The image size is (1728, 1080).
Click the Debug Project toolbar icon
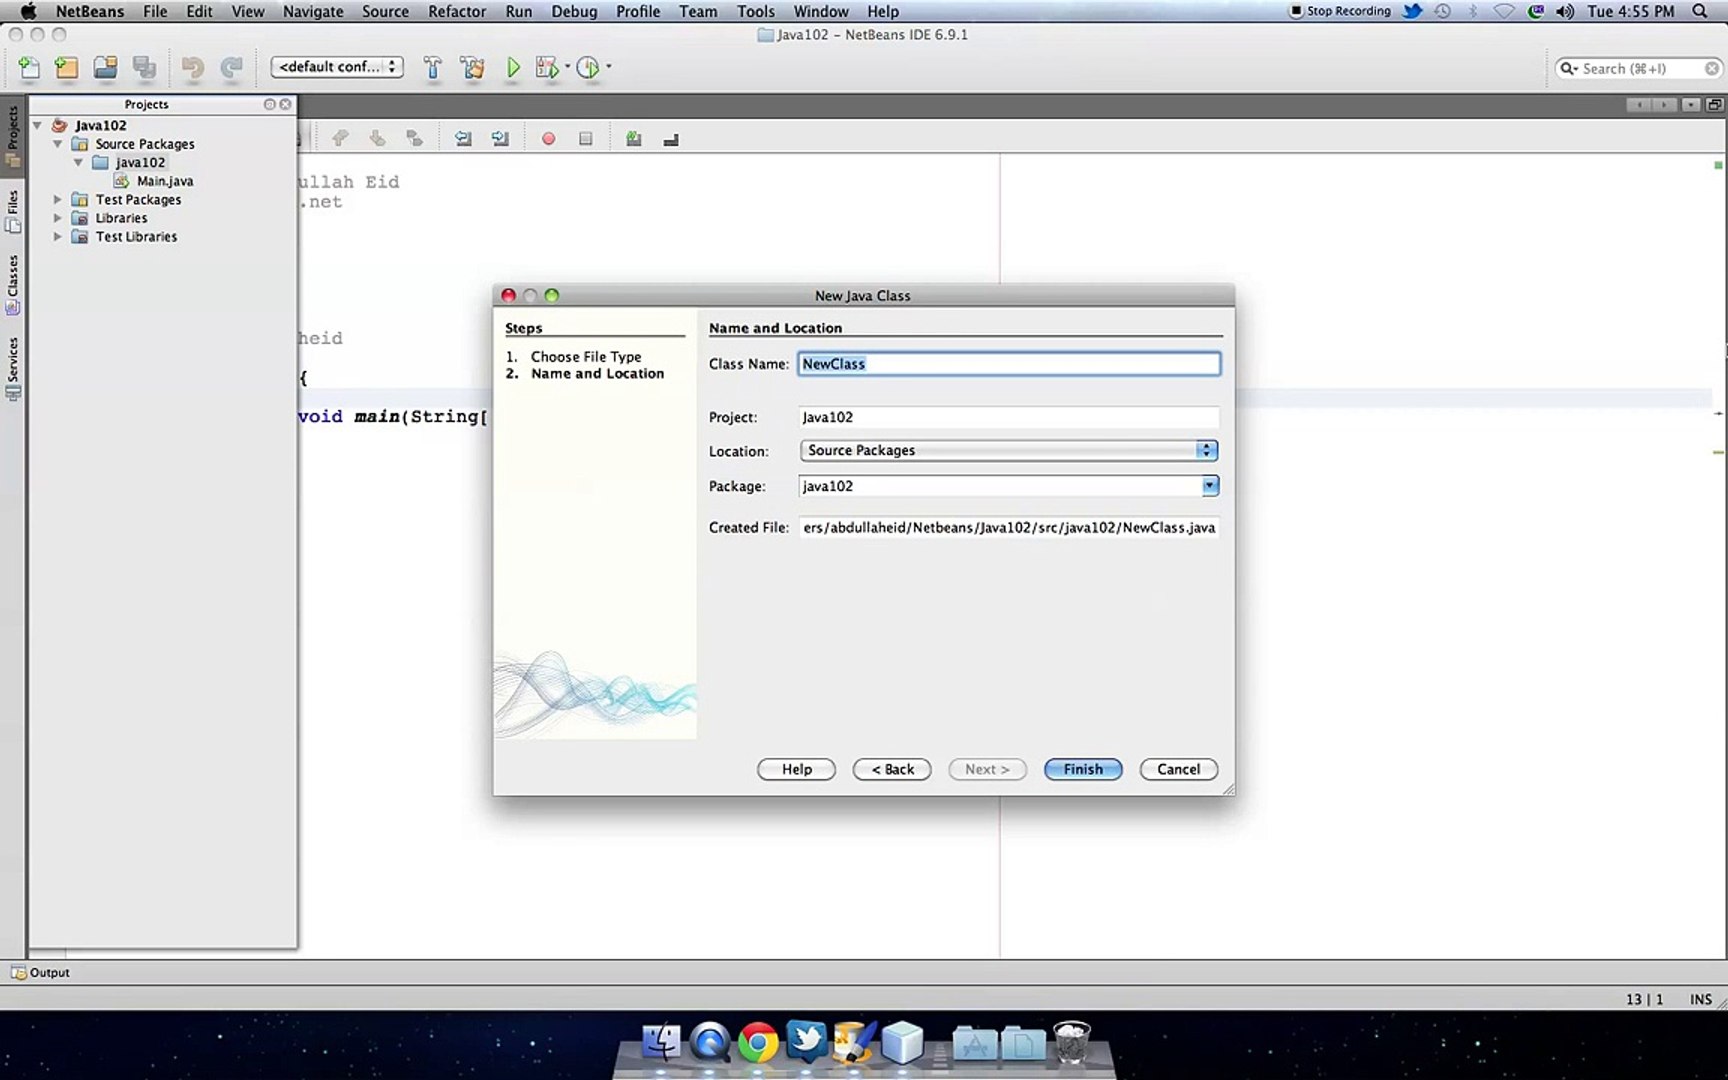tap(546, 67)
